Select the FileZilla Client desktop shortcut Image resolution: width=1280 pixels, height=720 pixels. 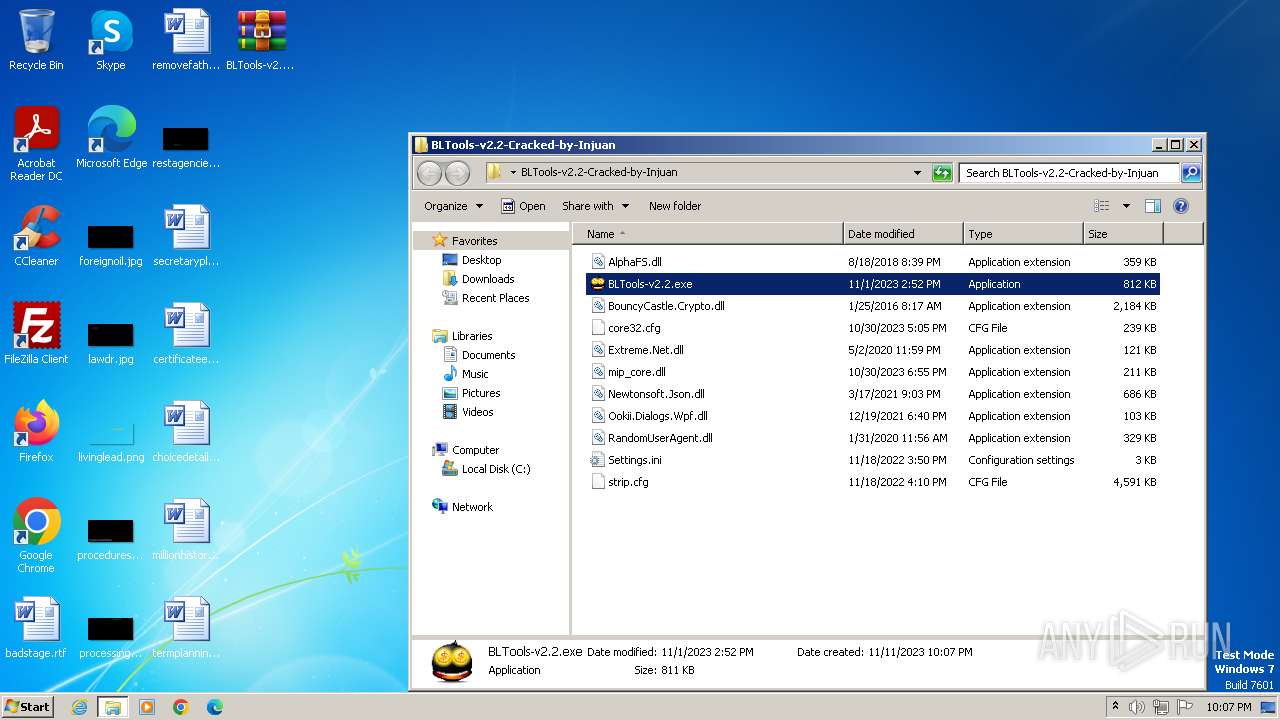(x=36, y=334)
